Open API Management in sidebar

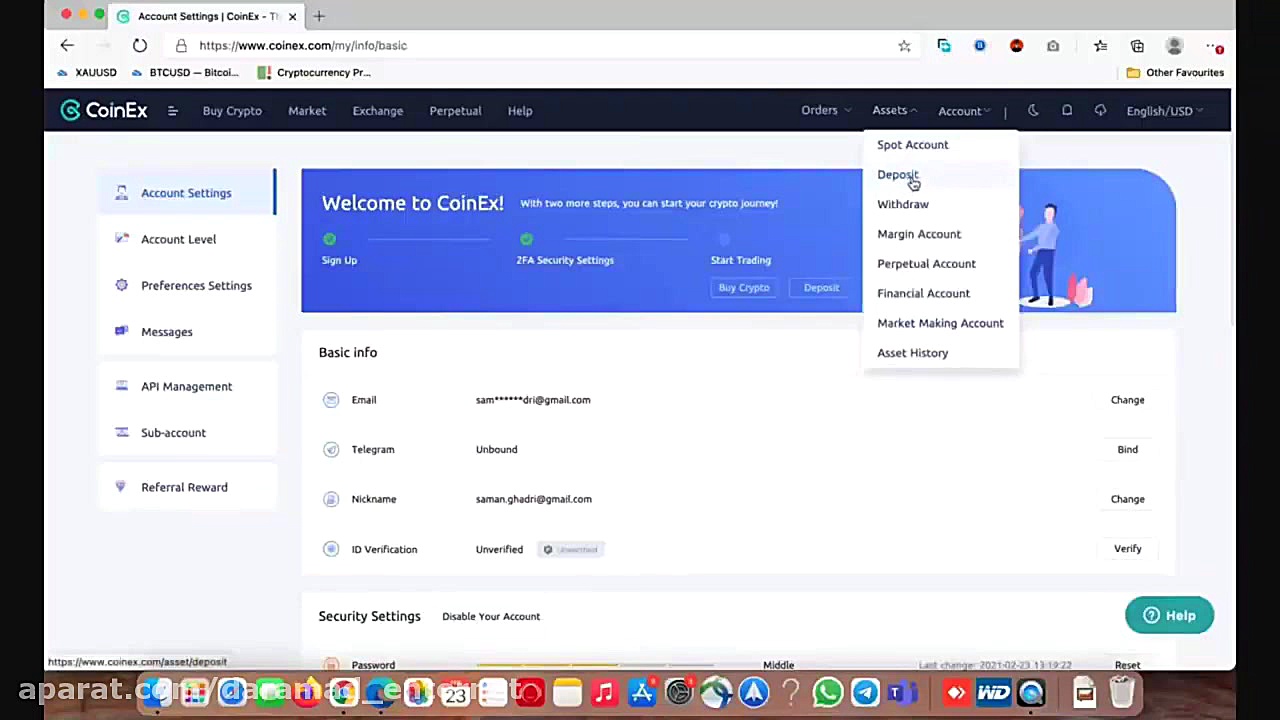pyautogui.click(x=186, y=386)
